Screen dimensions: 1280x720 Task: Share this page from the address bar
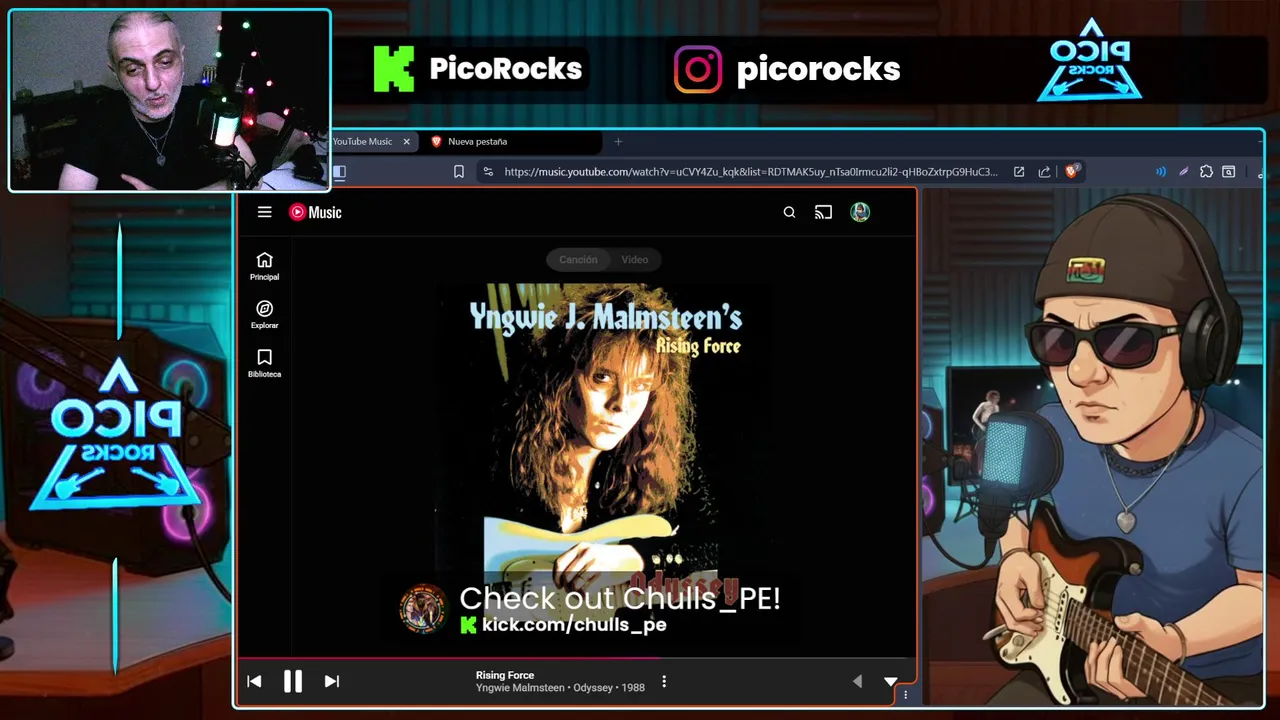pos(1044,172)
